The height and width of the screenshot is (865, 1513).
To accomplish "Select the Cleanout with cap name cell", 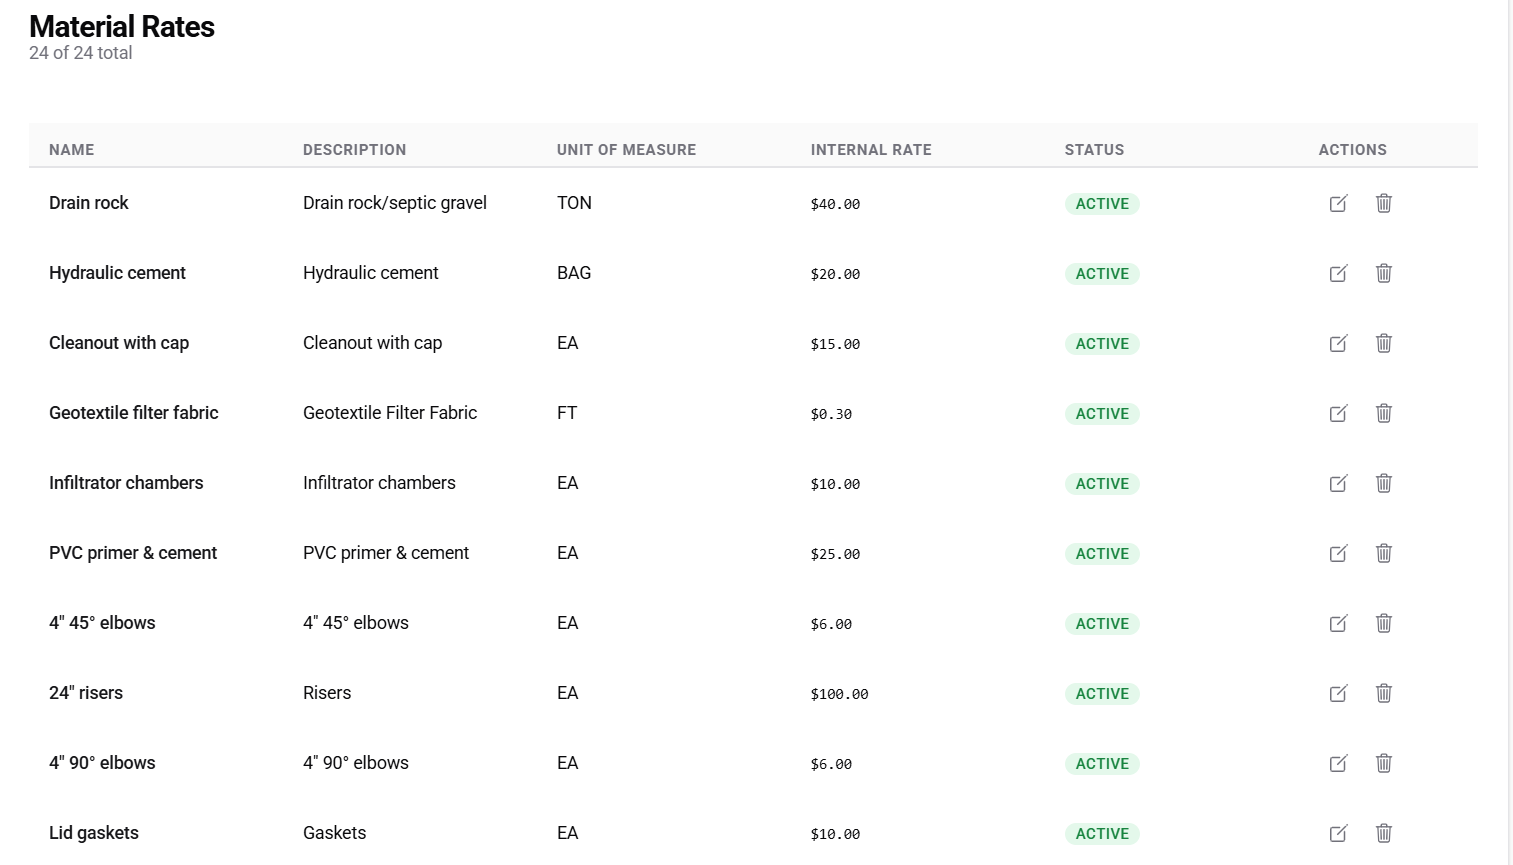I will pyautogui.click(x=119, y=343).
